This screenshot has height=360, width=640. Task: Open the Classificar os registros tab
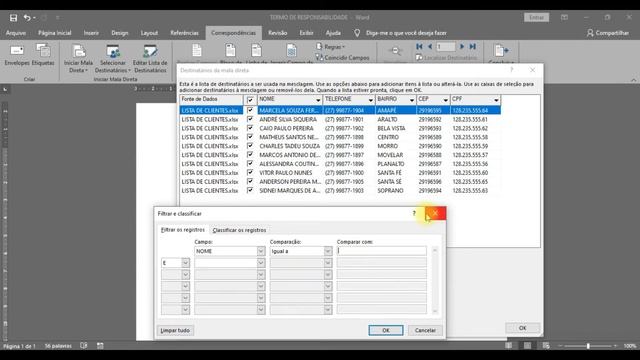coord(239,230)
